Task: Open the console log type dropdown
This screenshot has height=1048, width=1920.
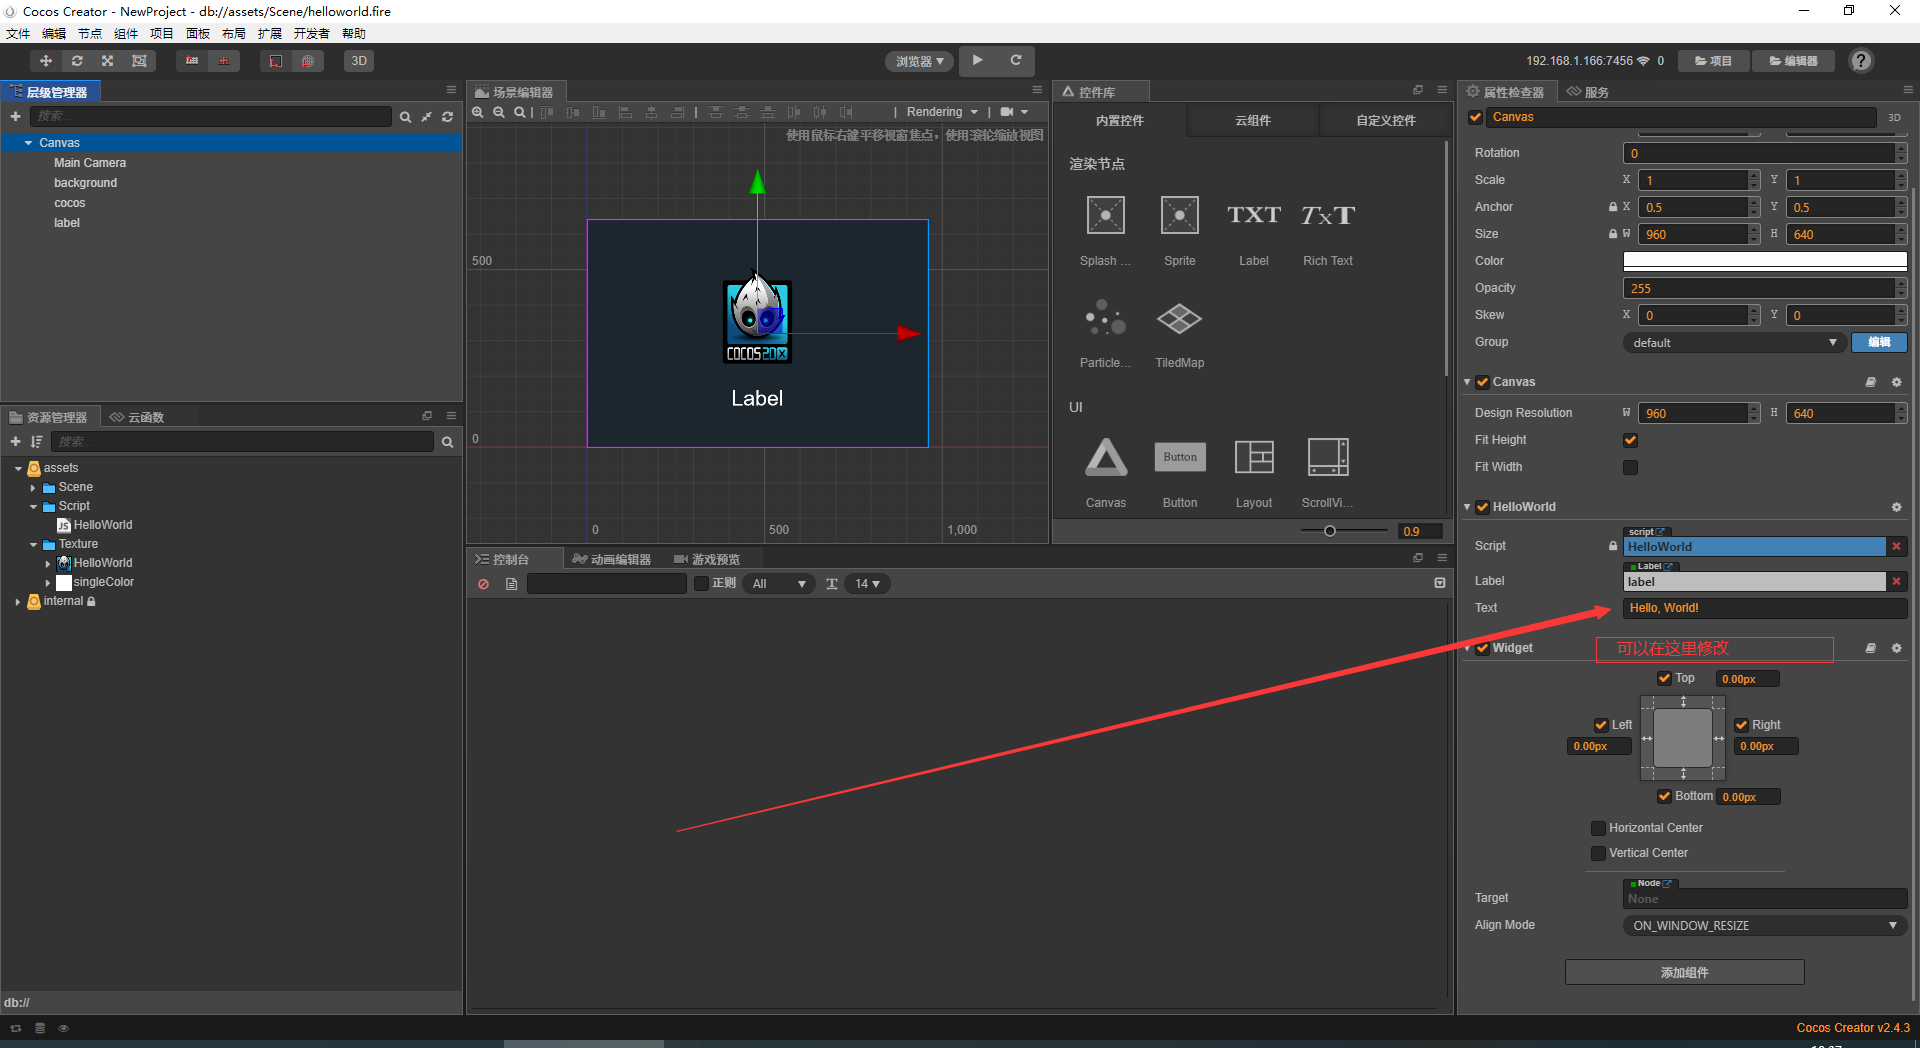Action: pyautogui.click(x=779, y=584)
